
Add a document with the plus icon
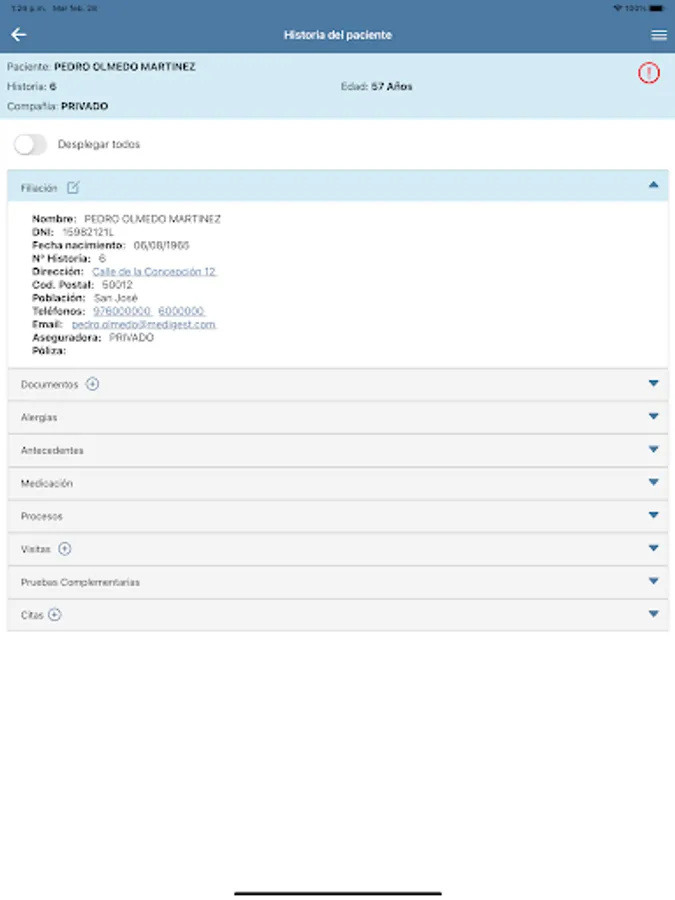(x=92, y=384)
